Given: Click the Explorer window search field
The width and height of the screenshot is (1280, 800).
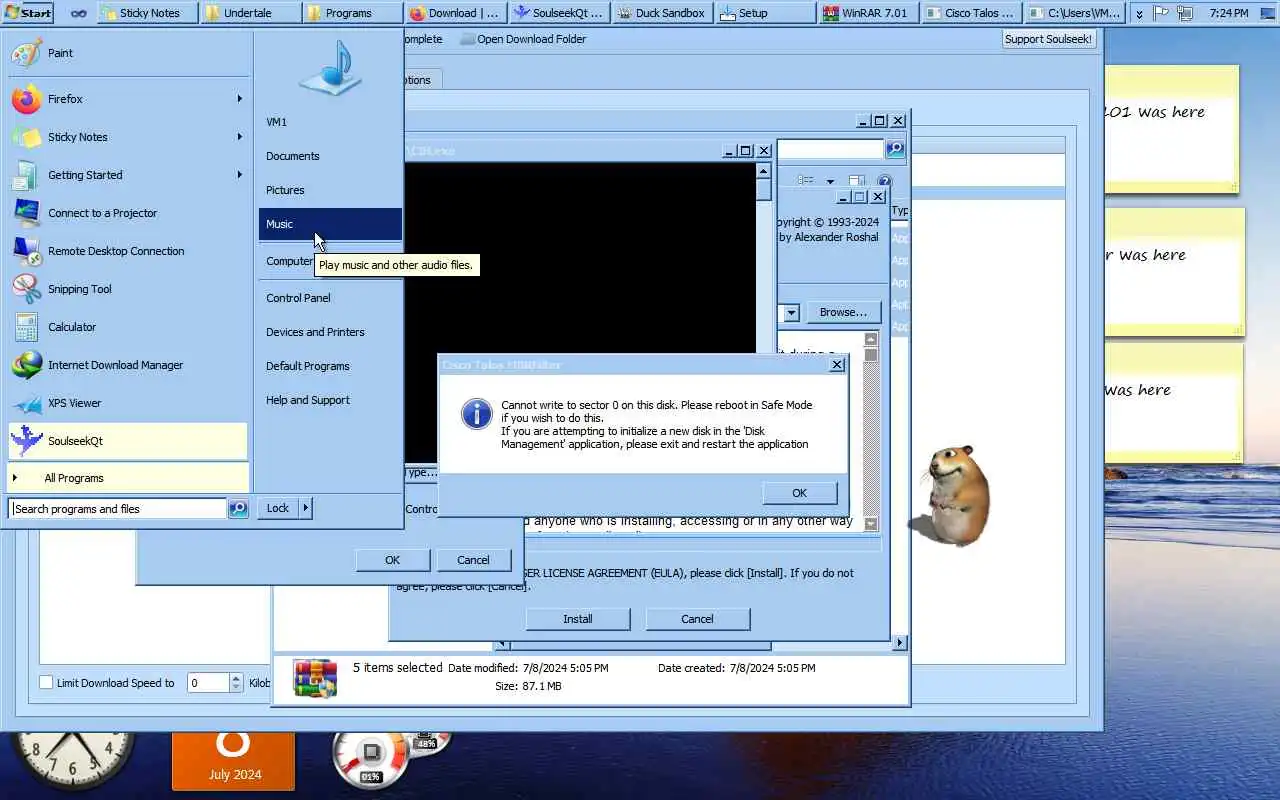Looking at the screenshot, I should coord(831,149).
